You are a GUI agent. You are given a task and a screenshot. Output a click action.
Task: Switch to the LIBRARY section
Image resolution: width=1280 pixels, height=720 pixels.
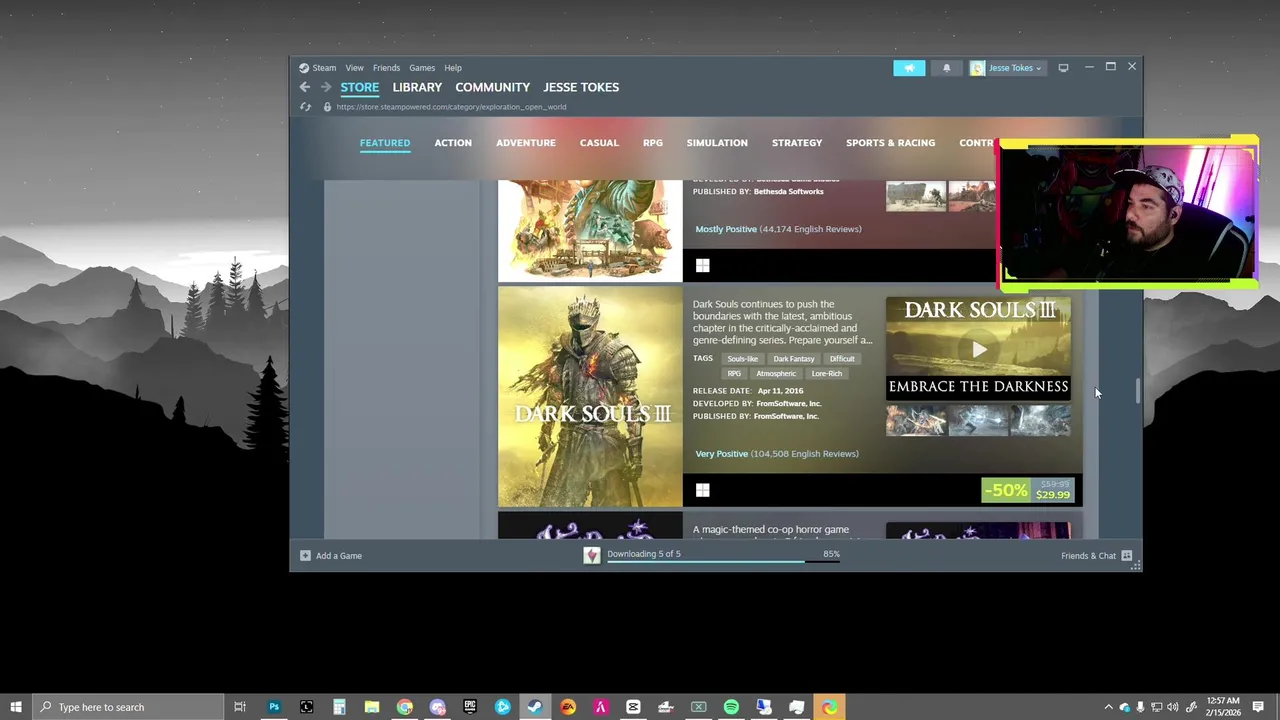[417, 87]
